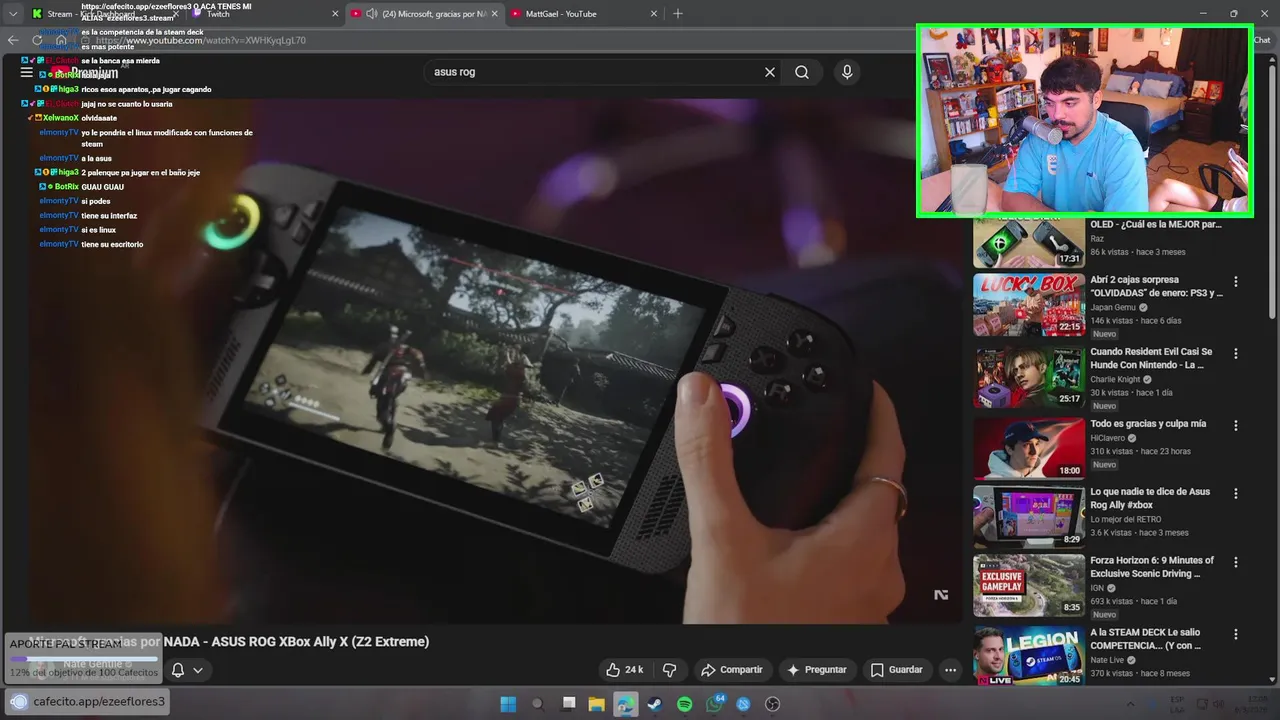Reload the current page

38,40
